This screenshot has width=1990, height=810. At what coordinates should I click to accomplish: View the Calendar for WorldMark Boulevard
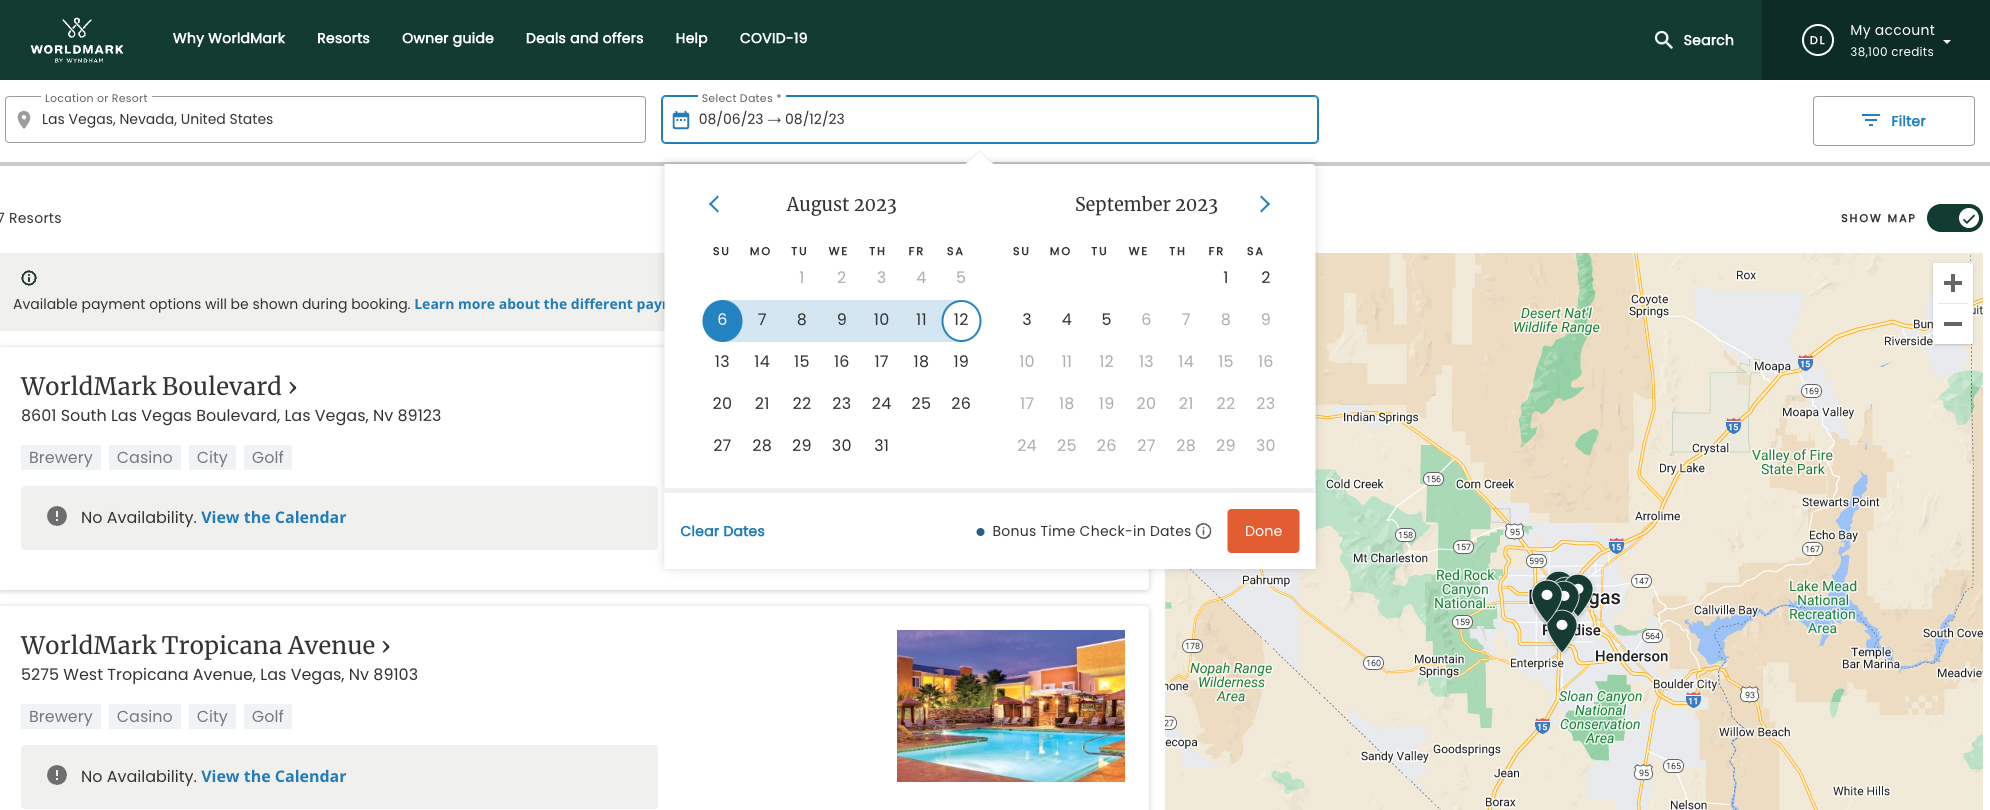273,517
